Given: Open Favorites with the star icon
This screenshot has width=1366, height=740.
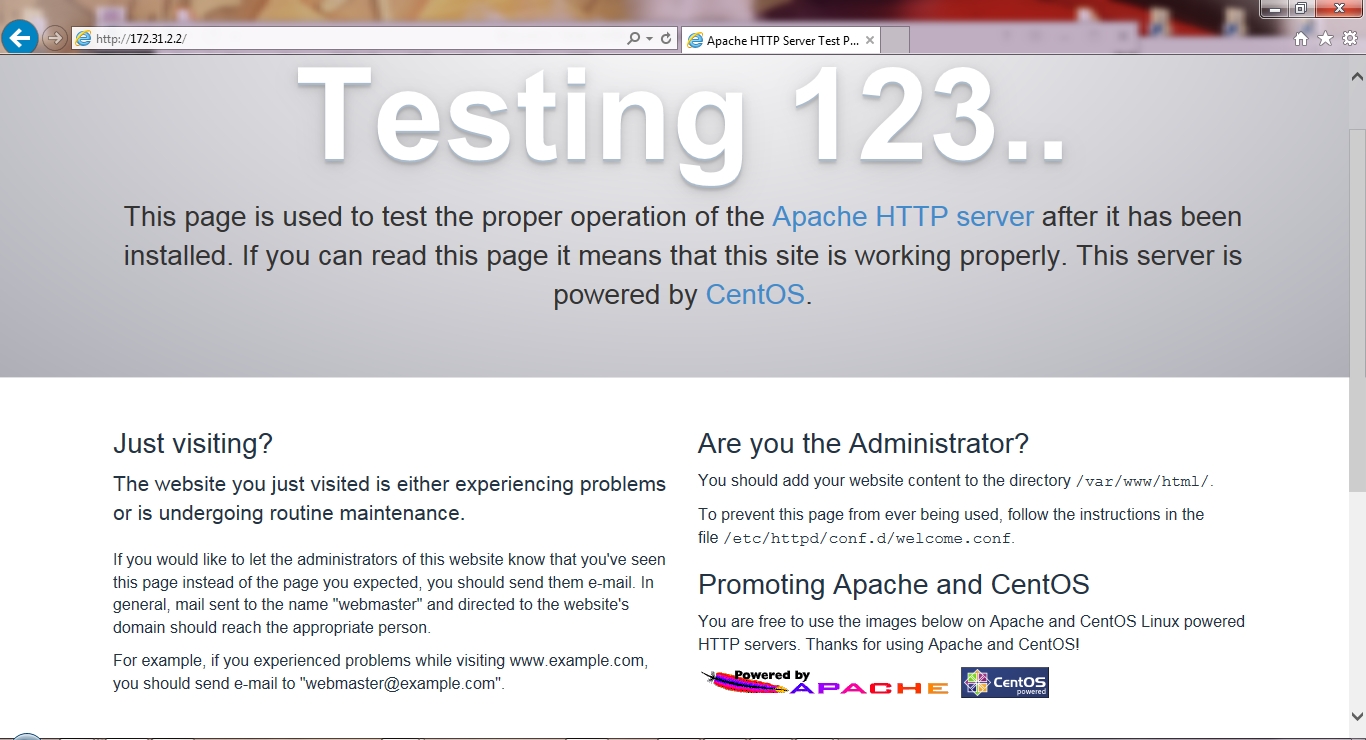Looking at the screenshot, I should pyautogui.click(x=1325, y=39).
